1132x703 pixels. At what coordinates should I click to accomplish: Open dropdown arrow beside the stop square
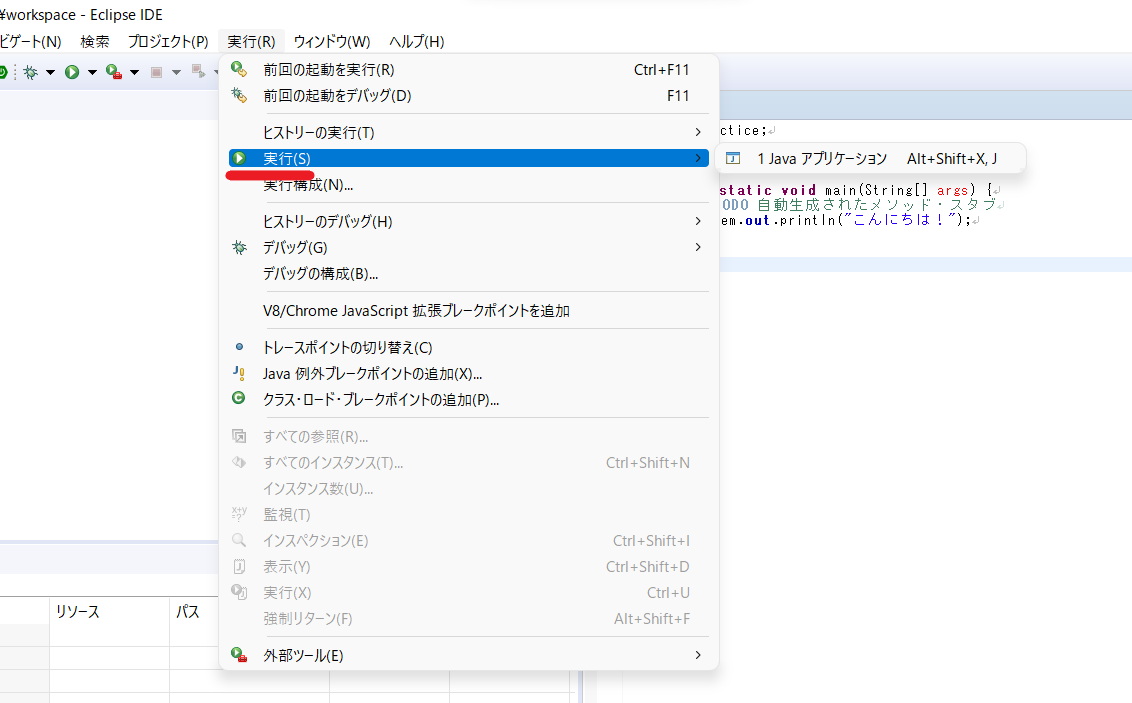(176, 72)
